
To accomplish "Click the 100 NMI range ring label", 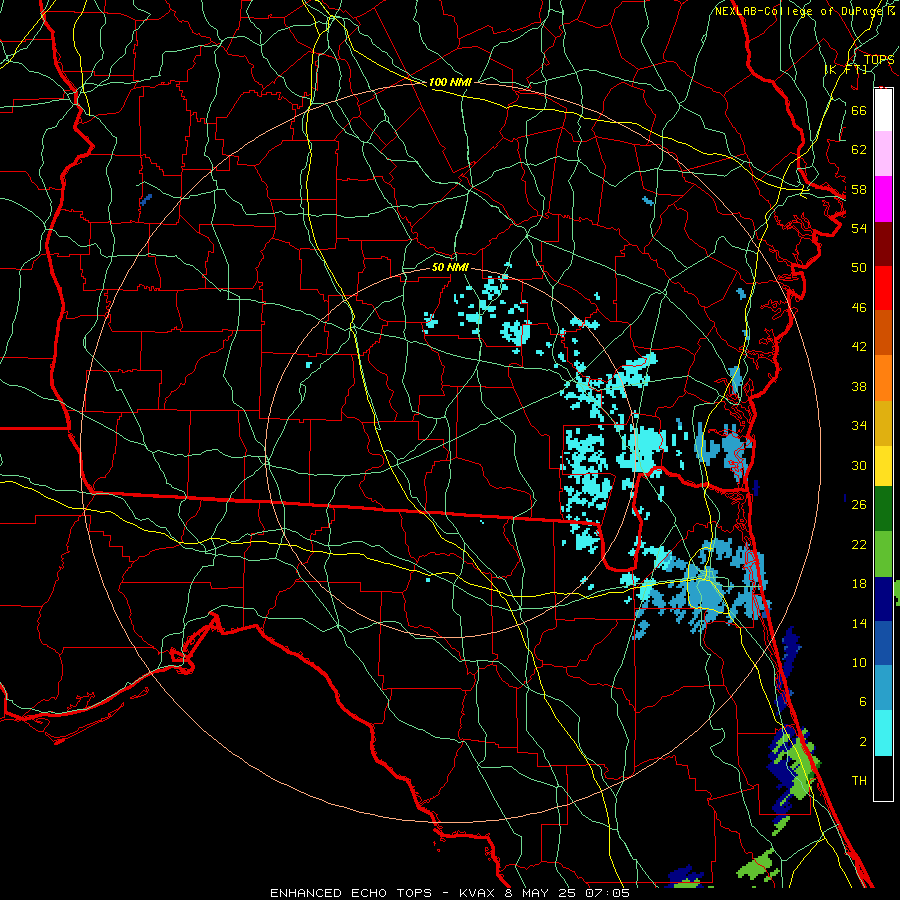I will [450, 82].
